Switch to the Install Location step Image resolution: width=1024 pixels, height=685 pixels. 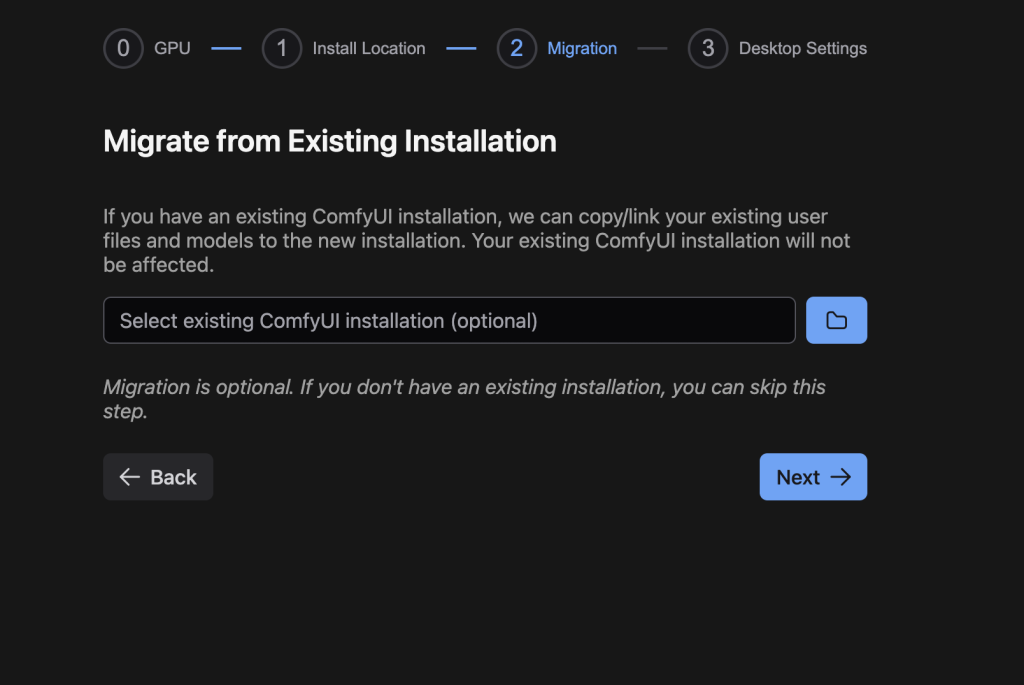[x=368, y=48]
